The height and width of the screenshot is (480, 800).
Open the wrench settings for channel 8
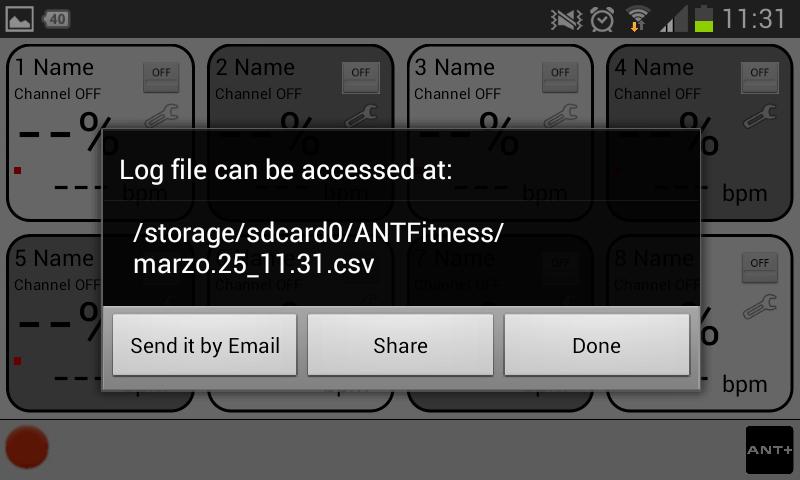[760, 307]
